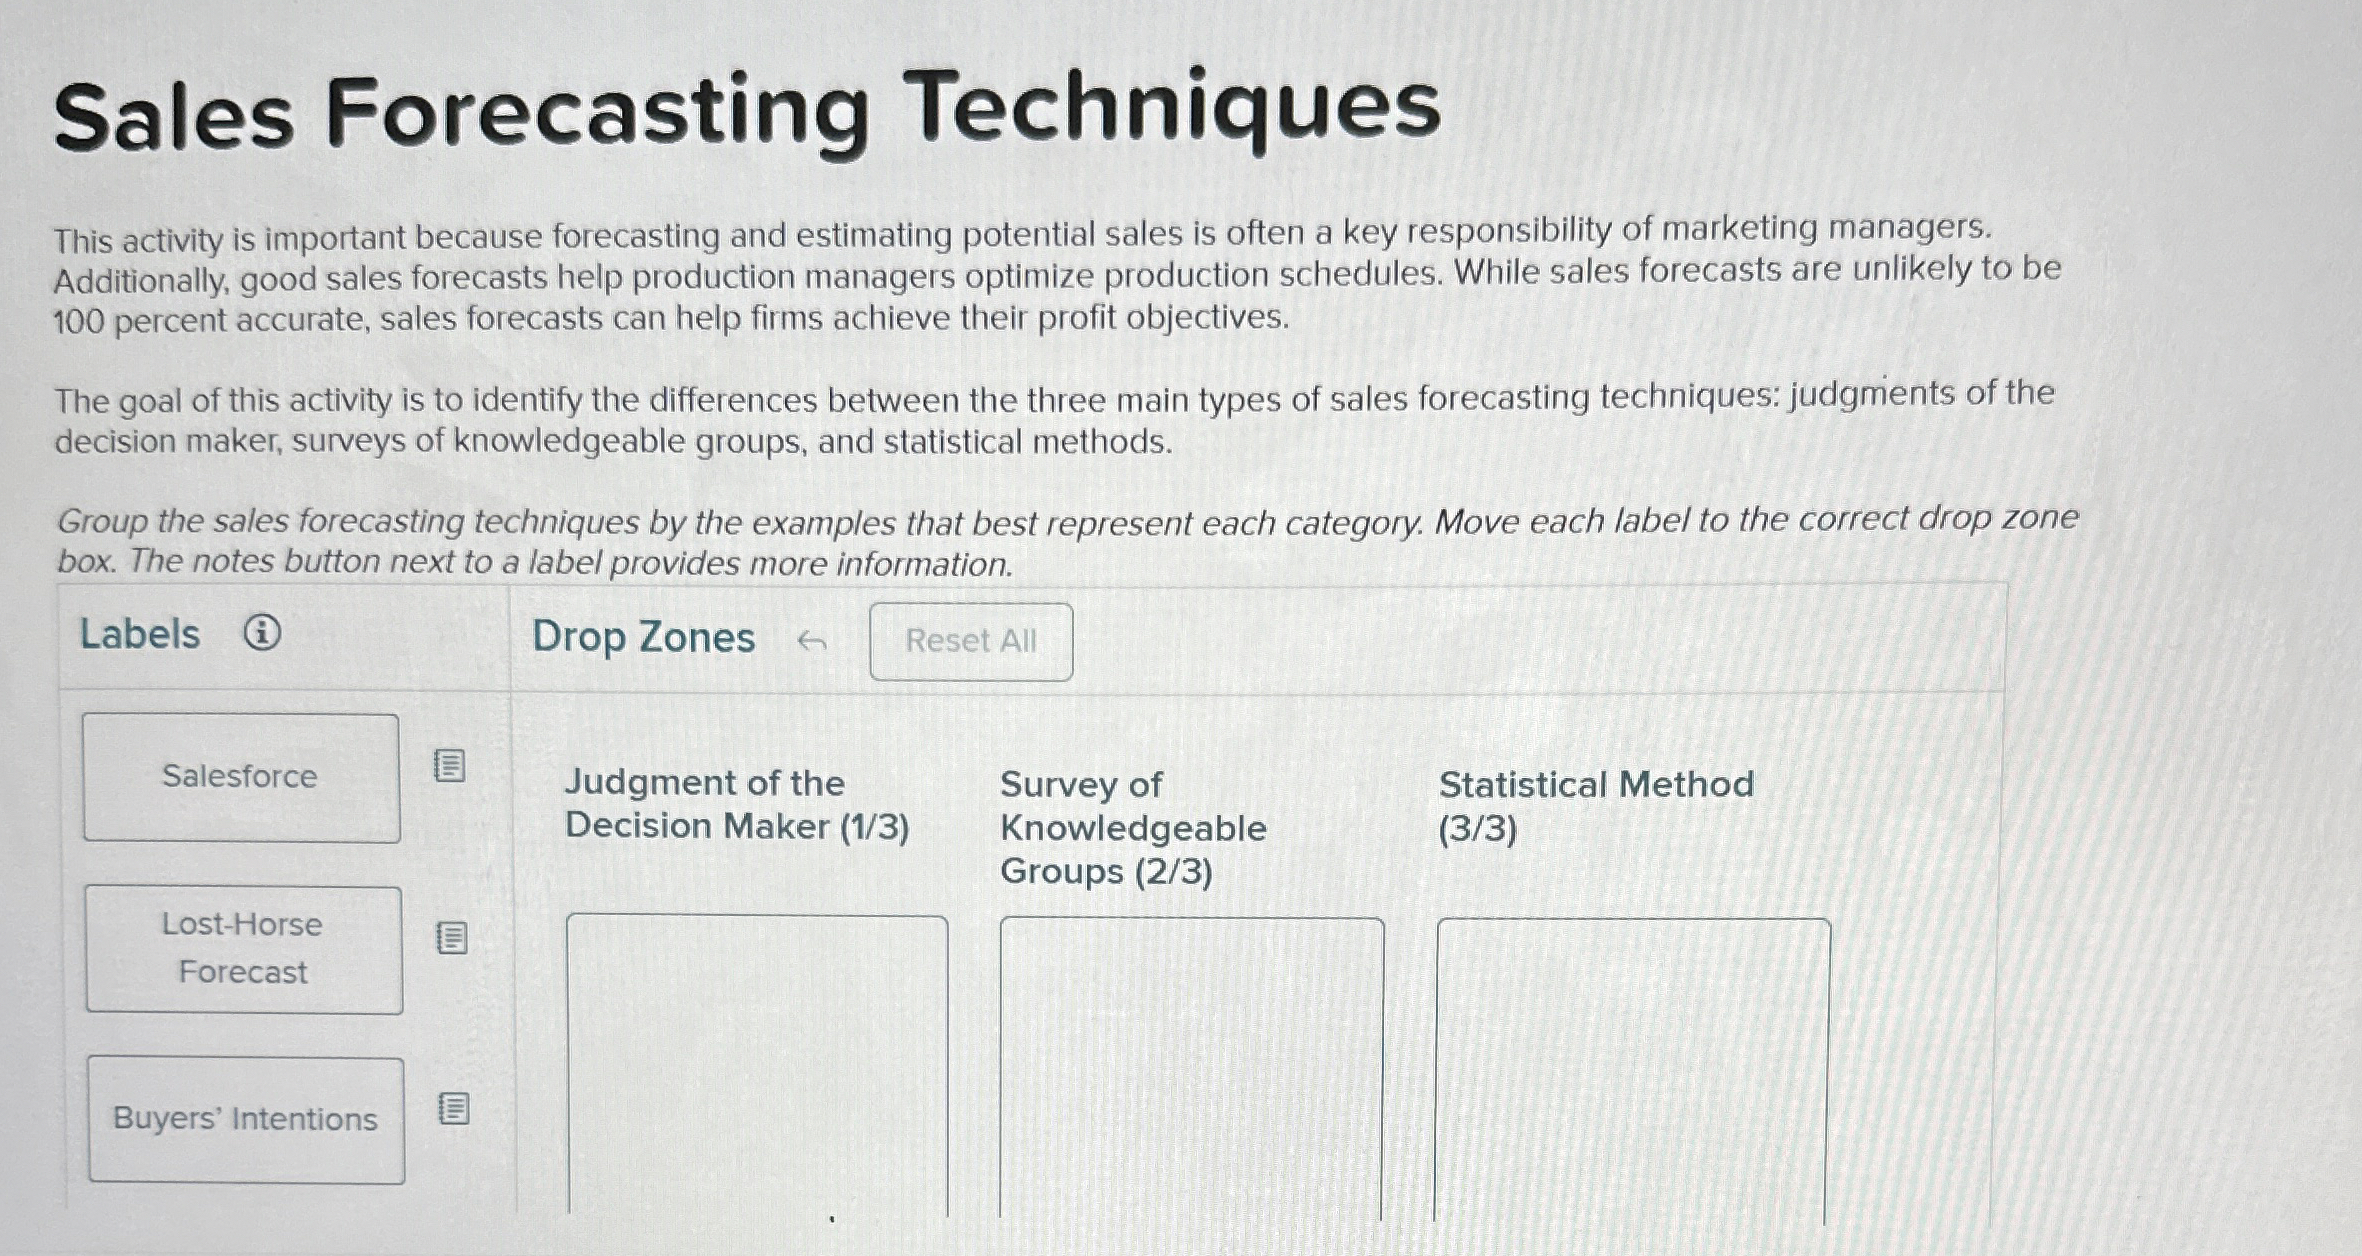Click the Labels panel header

coord(139,633)
